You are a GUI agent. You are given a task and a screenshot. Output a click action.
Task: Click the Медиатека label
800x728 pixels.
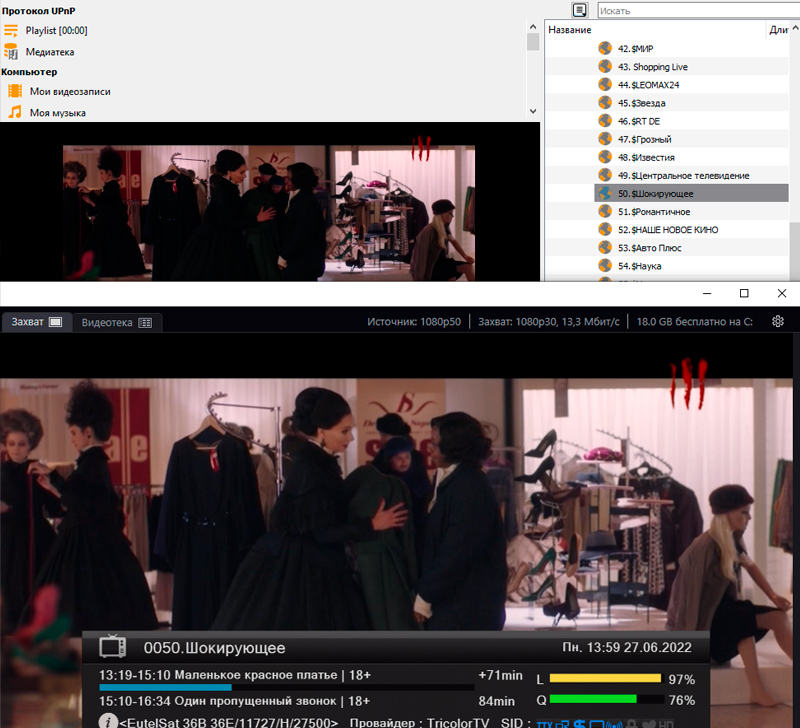coord(49,52)
